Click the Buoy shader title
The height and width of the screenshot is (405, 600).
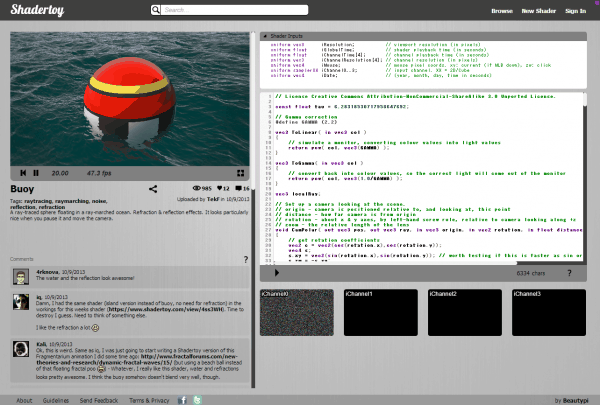click(x=22, y=189)
